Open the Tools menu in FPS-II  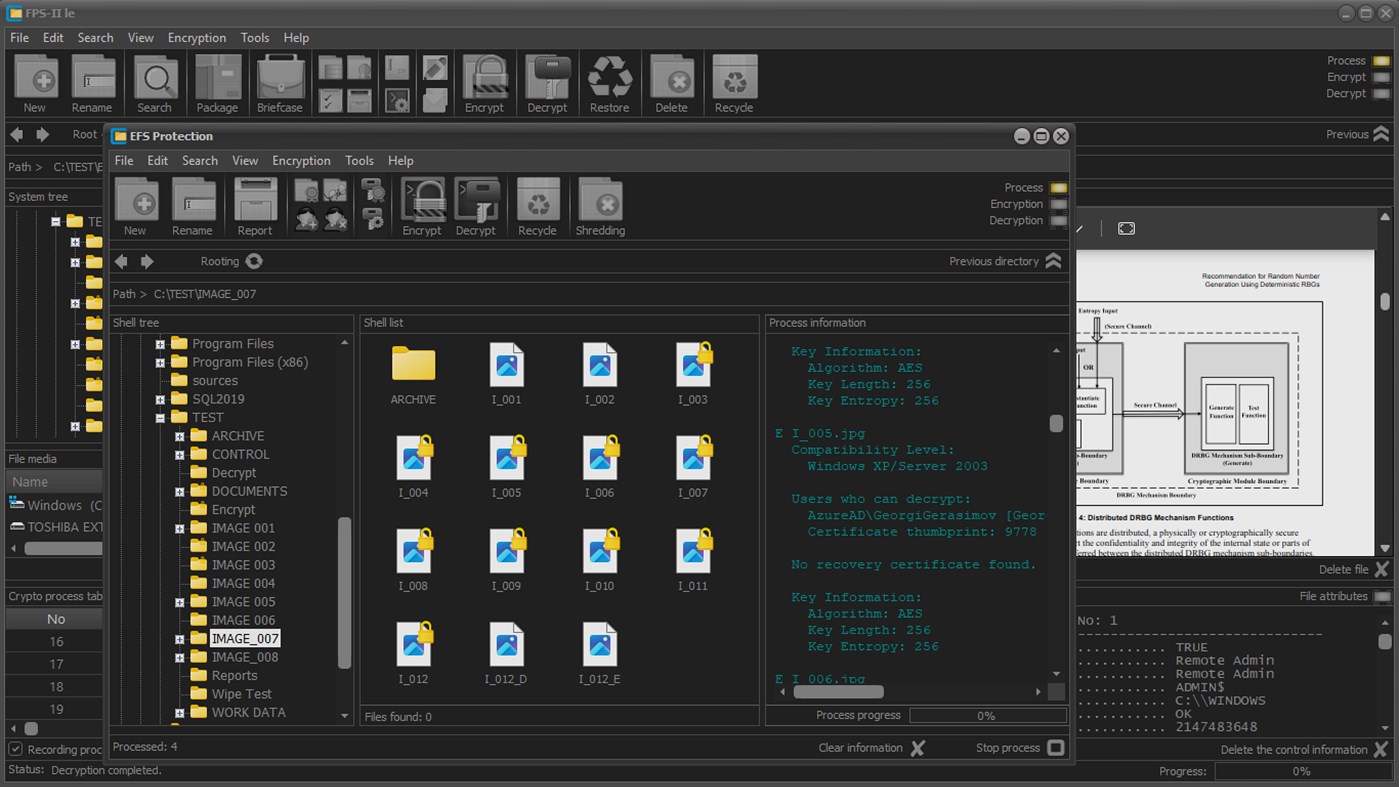254,37
